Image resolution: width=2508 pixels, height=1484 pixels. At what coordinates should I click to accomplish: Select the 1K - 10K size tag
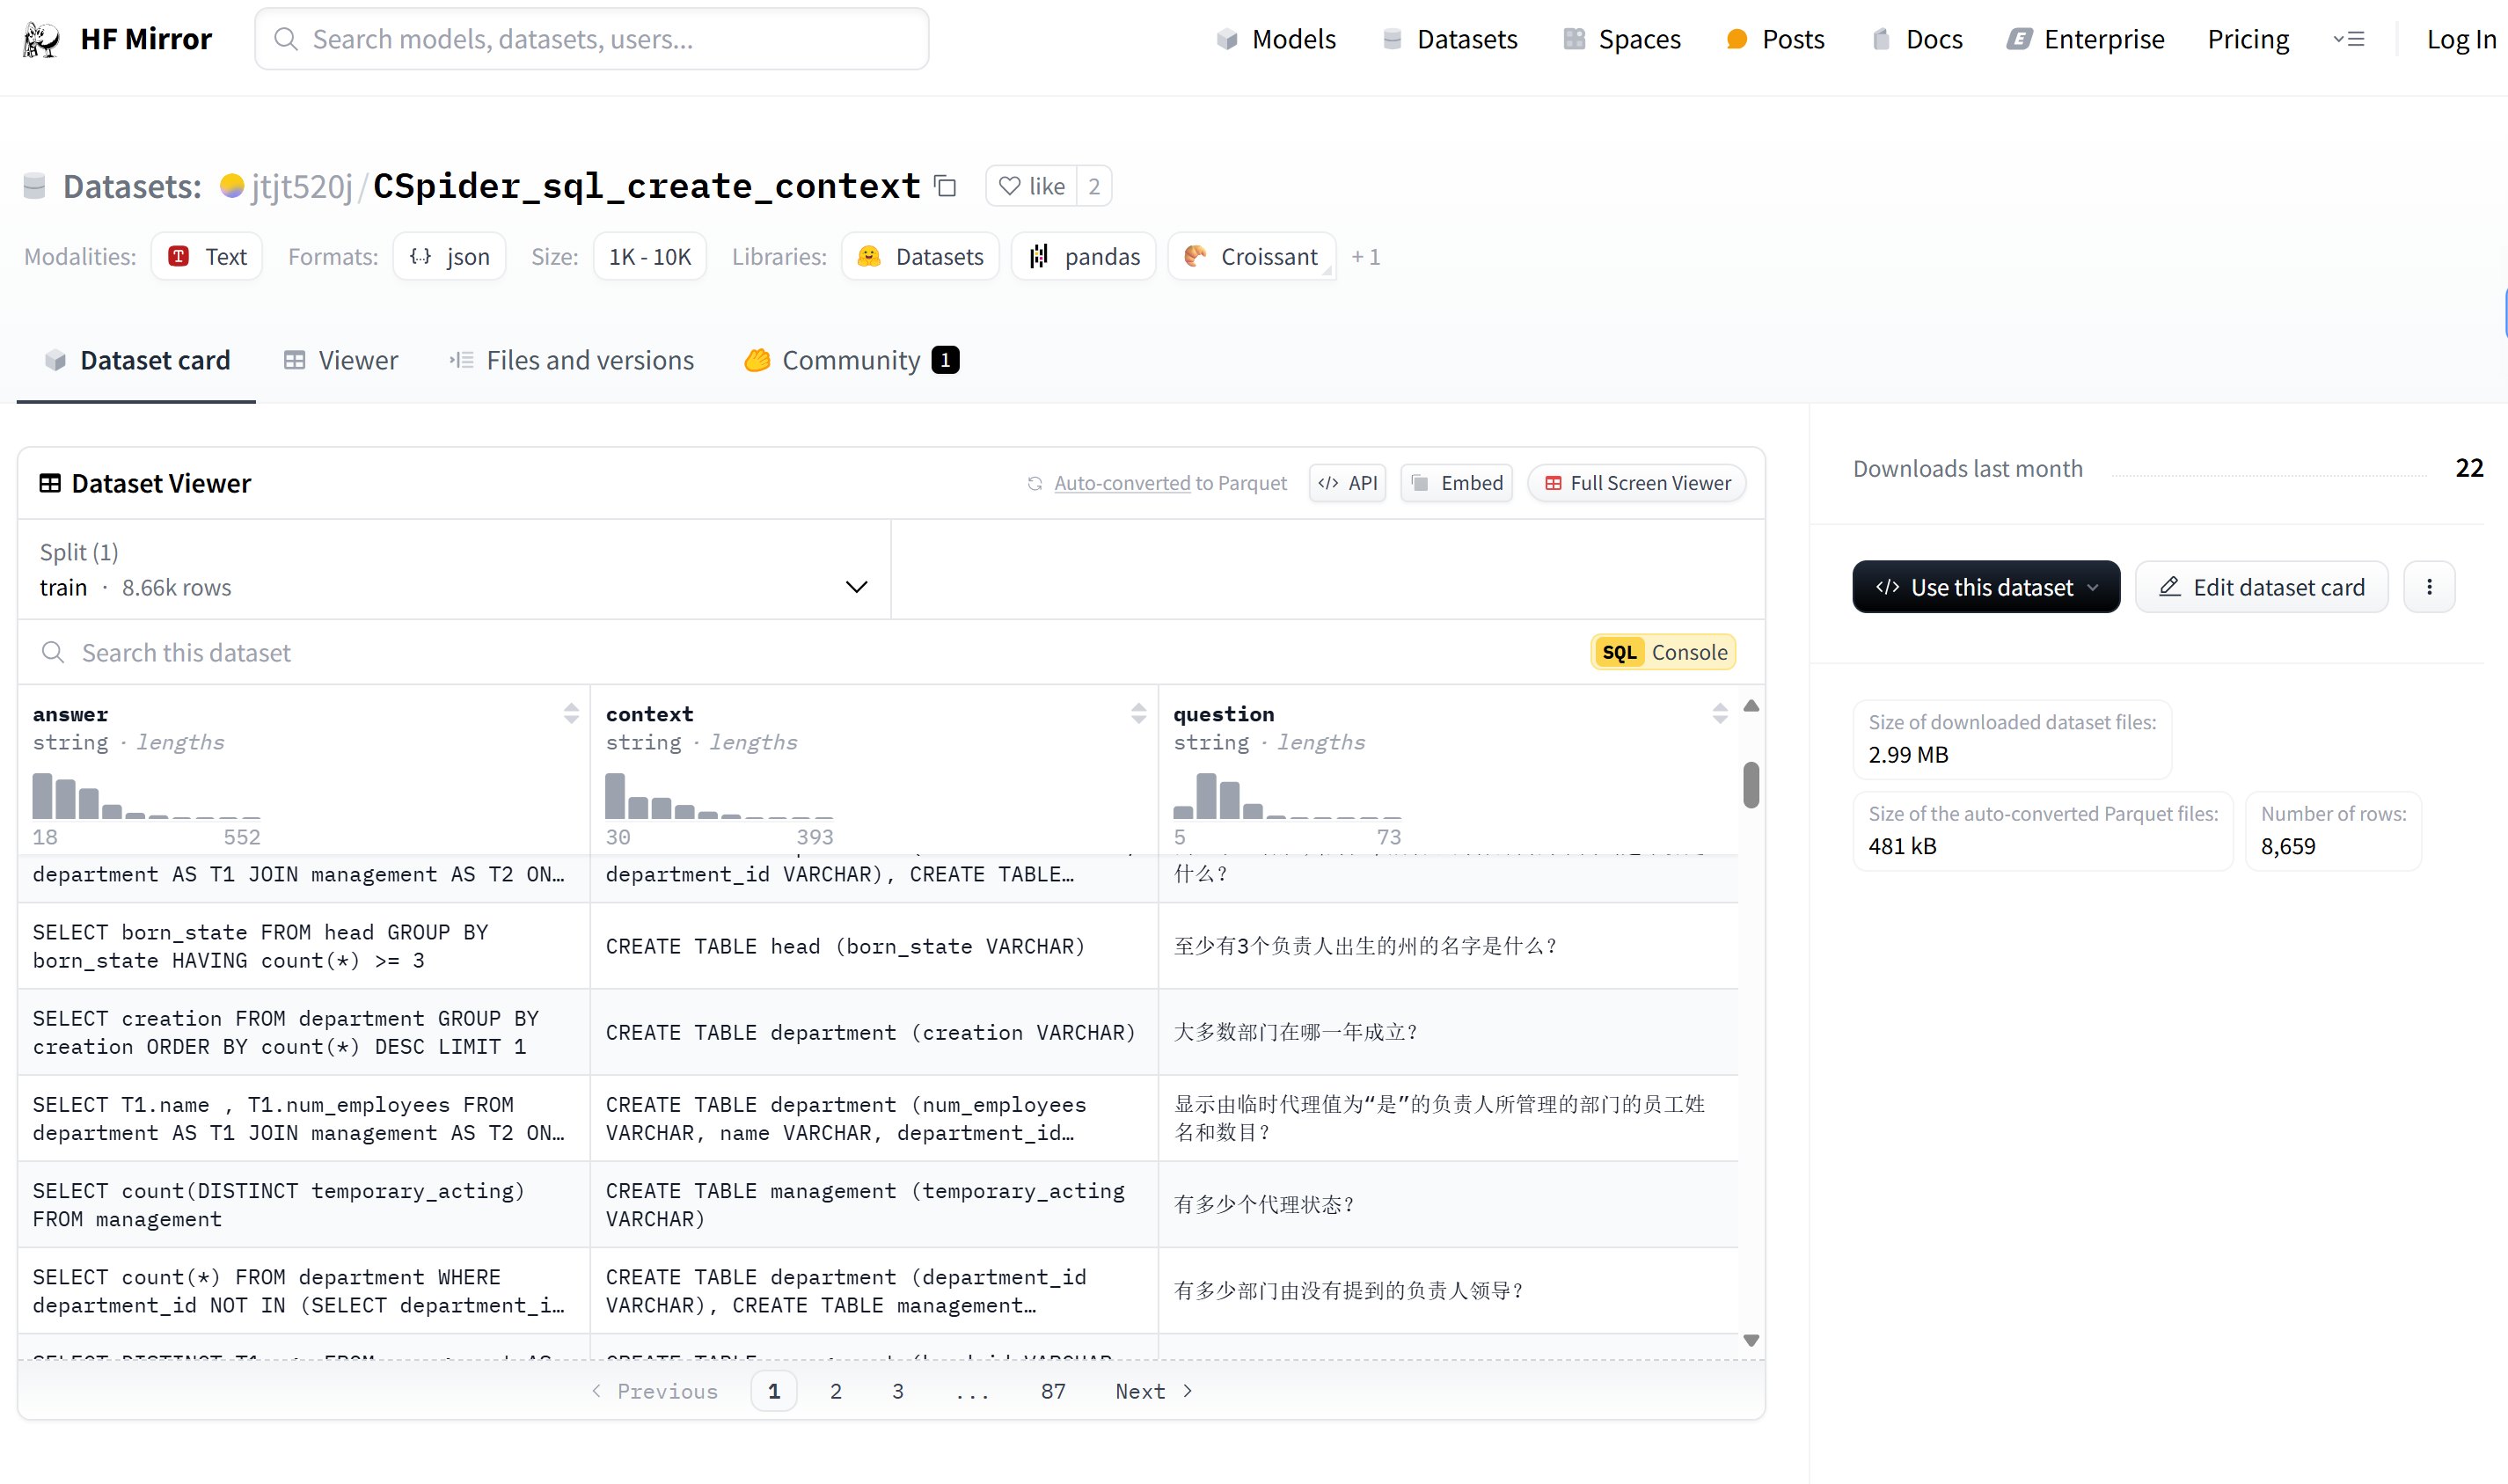(x=650, y=257)
